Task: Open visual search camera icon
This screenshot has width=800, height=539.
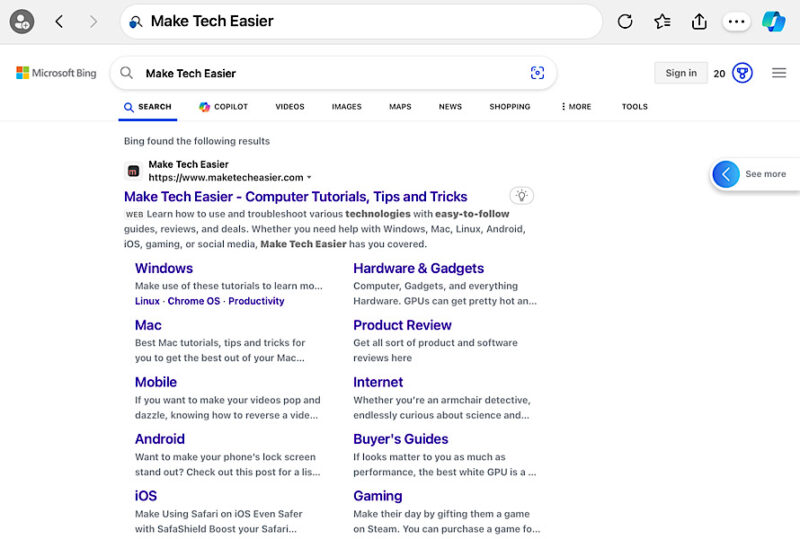Action: [x=537, y=73]
